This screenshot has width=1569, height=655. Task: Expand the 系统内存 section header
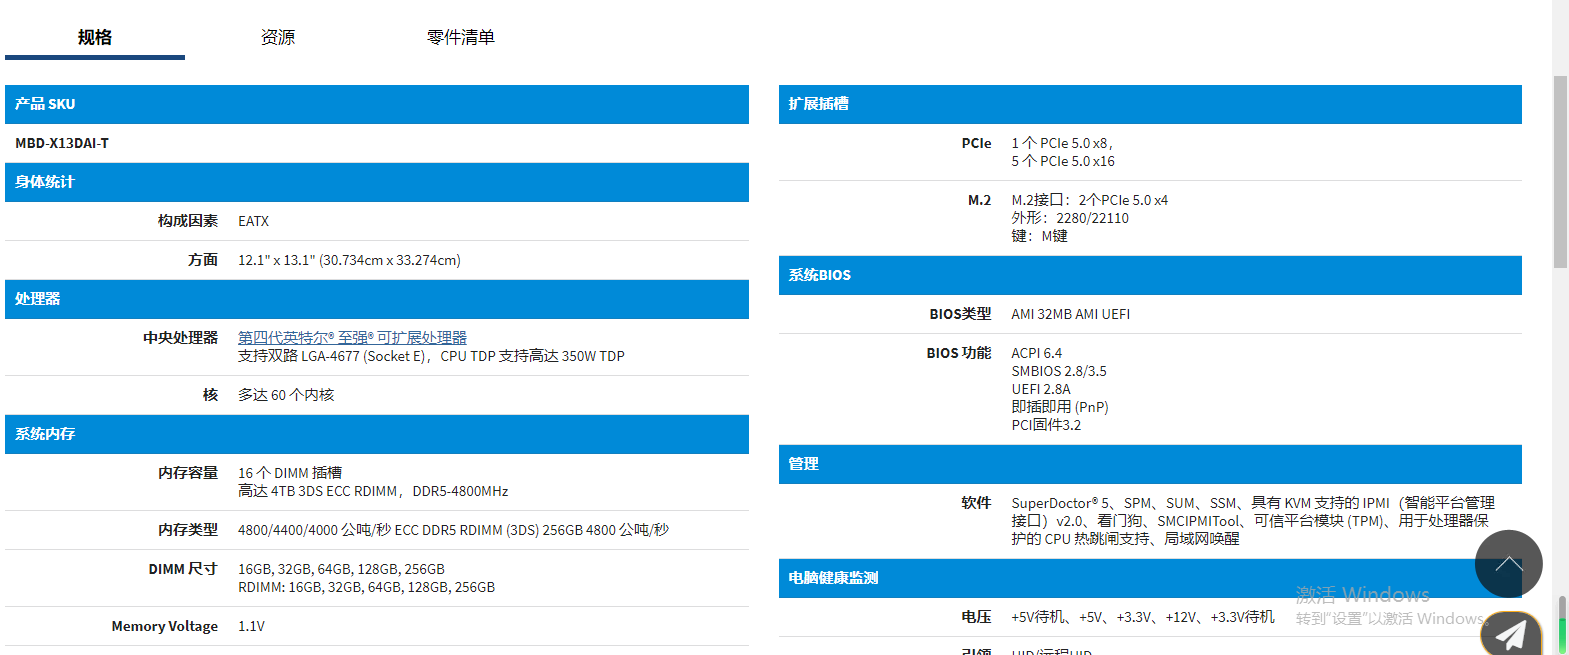point(376,434)
